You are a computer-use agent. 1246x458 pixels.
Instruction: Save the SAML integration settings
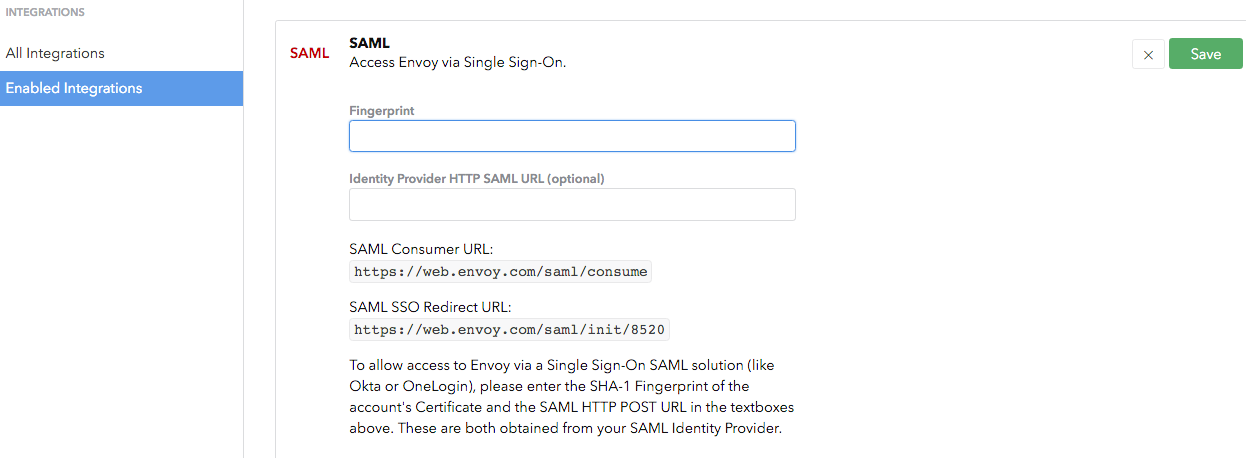point(1205,54)
